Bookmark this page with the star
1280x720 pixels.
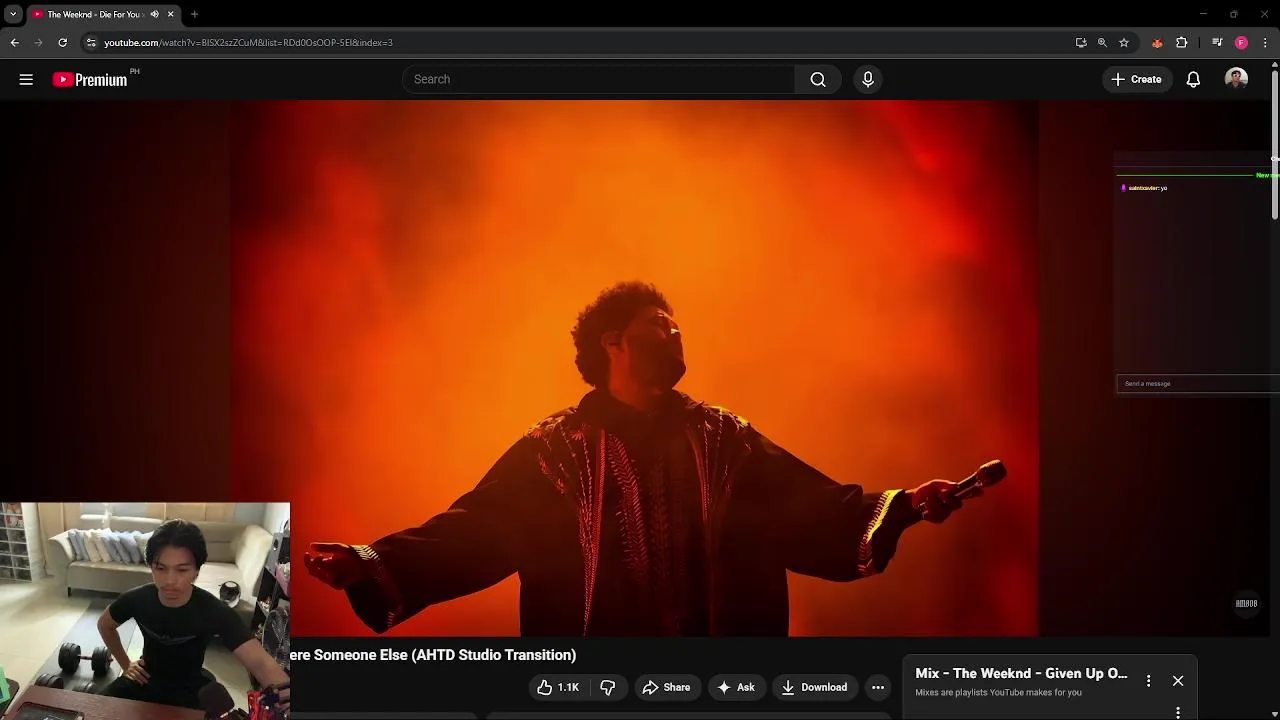coord(1124,42)
